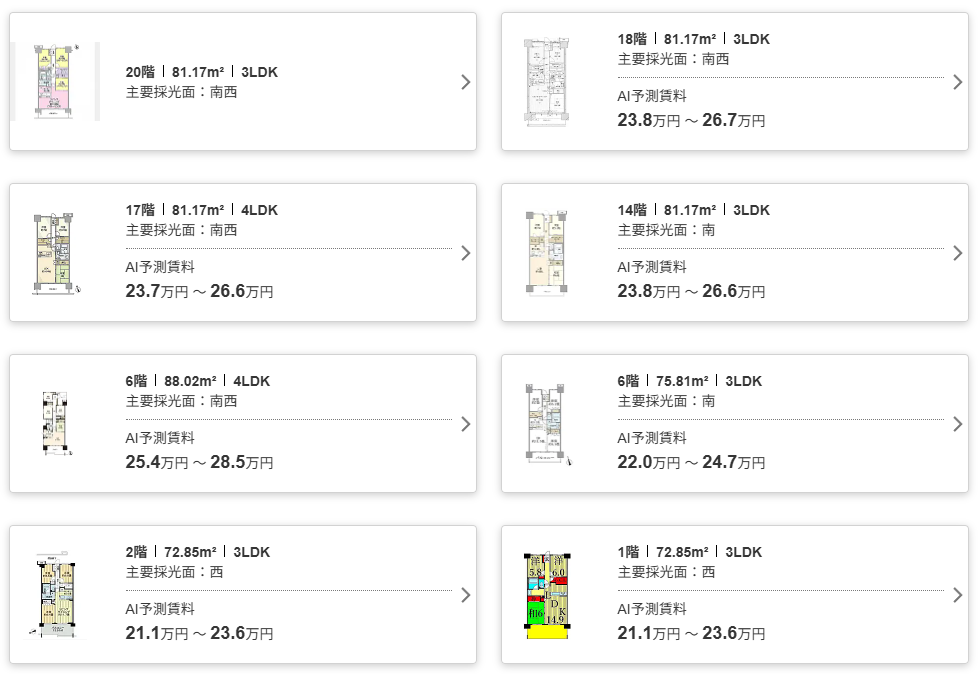The image size is (978, 674).
Task: Click the 1階 | 72.85m² | 3LDK title
Action: (690, 552)
